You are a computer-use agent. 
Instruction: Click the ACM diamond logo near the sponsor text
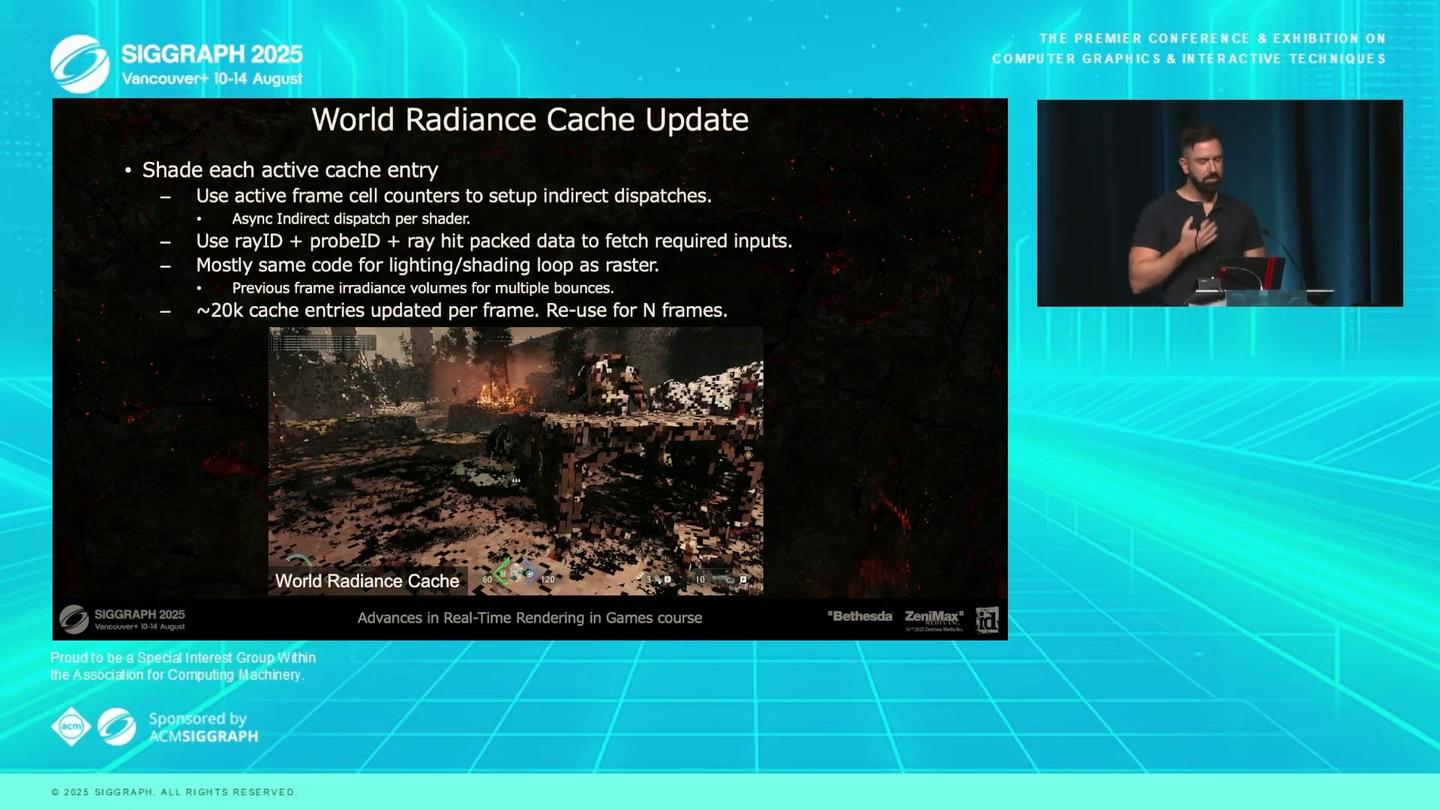pos(71,727)
